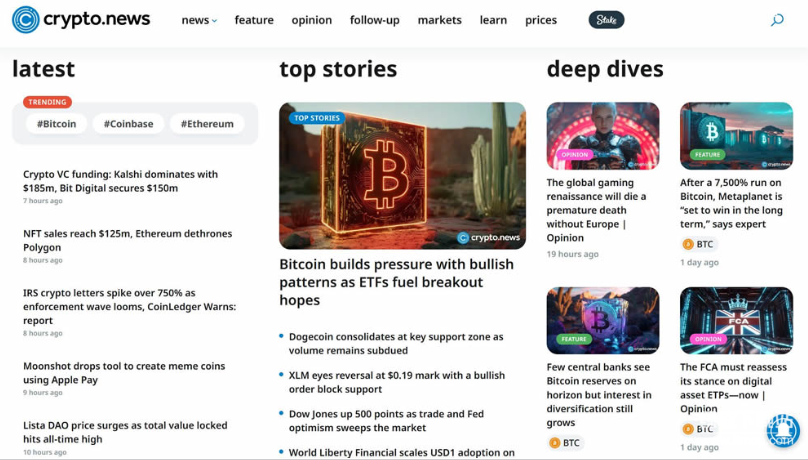Click '10 hours ago' under Lista DAO article
This screenshot has width=808, height=460.
pyautogui.click(x=45, y=452)
